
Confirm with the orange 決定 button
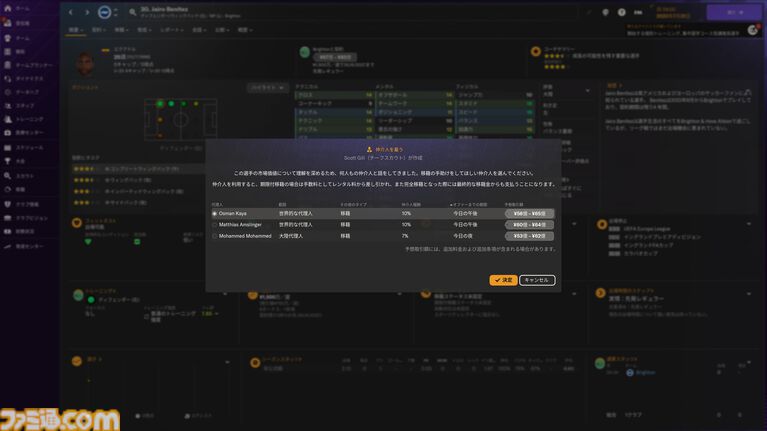click(503, 280)
